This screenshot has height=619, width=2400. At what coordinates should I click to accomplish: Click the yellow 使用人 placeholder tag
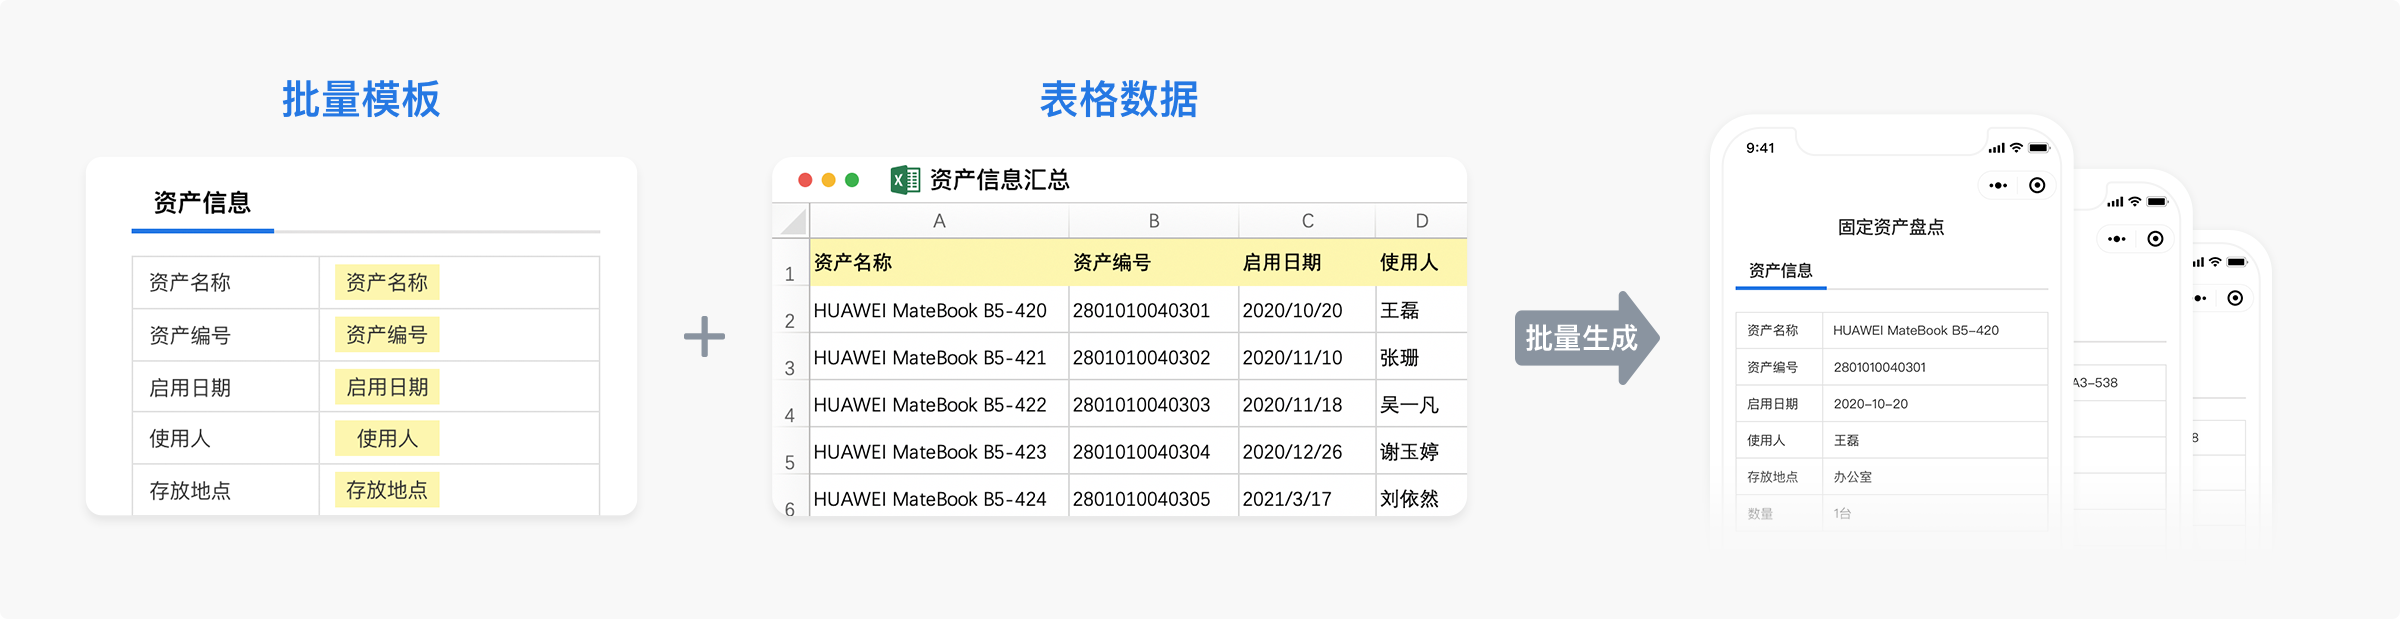coord(387,439)
